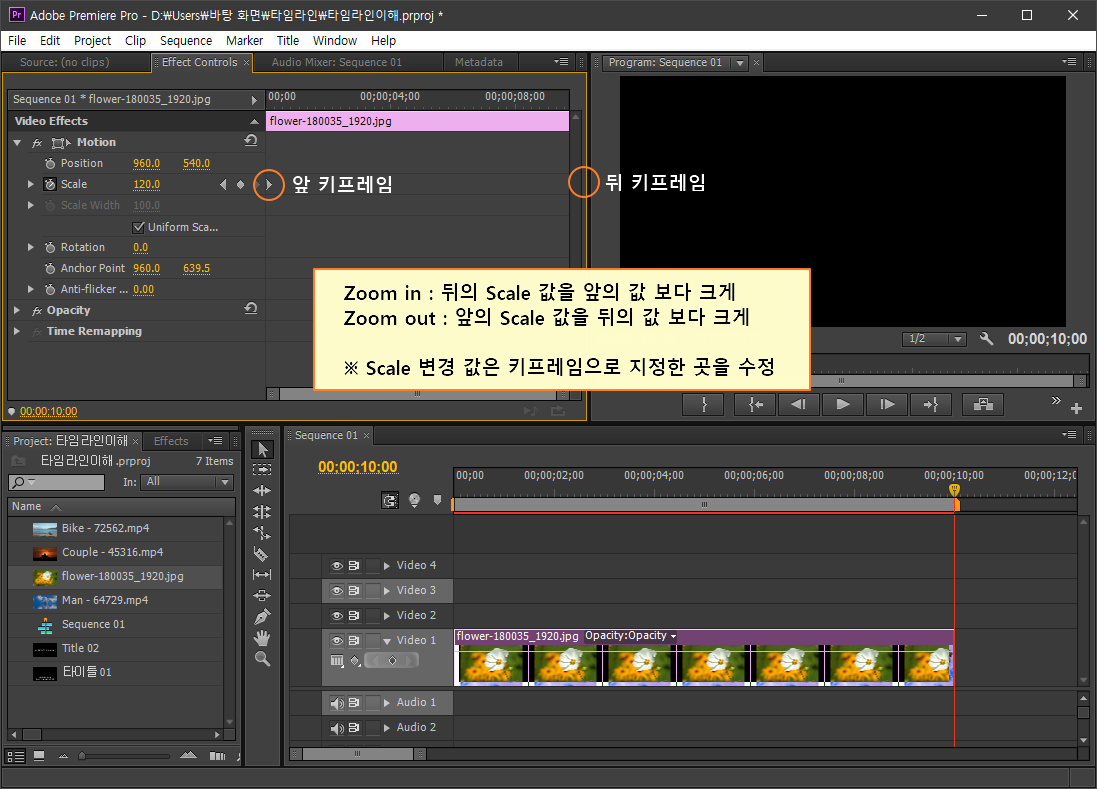1097x789 pixels.
Task: Select the Track Select tool
Action: click(x=262, y=470)
